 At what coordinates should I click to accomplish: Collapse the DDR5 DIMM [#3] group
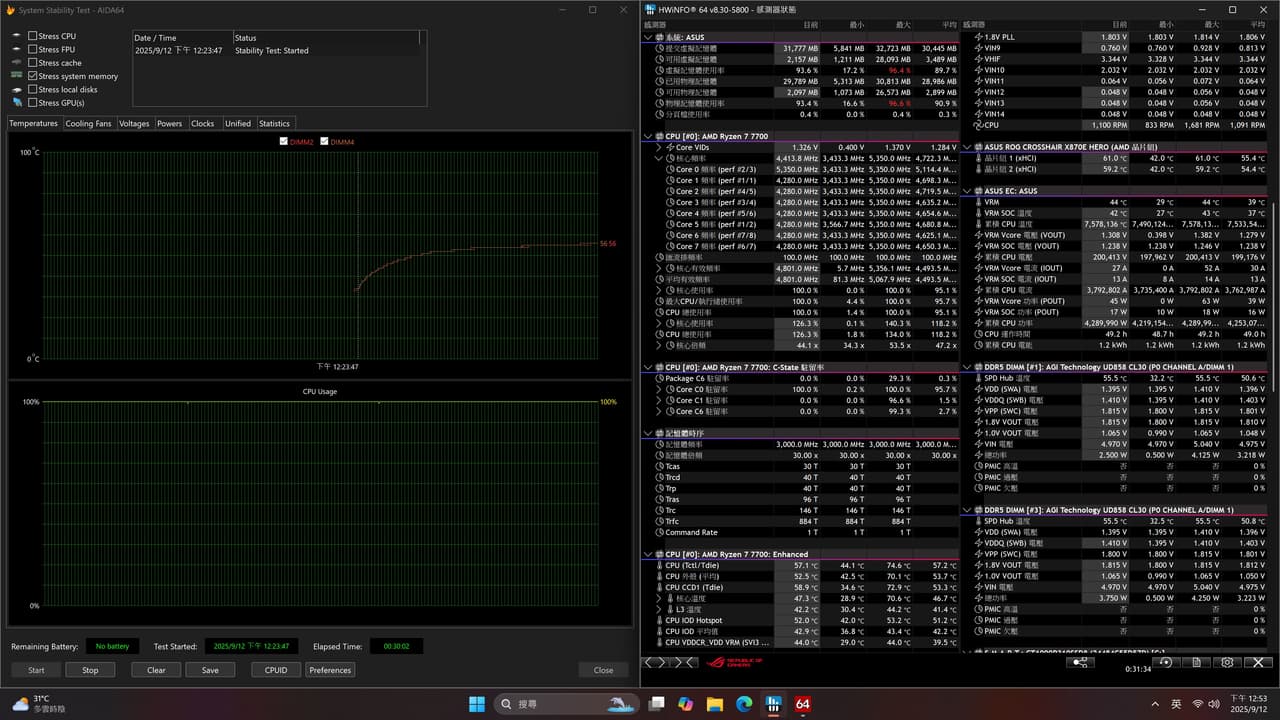967,510
